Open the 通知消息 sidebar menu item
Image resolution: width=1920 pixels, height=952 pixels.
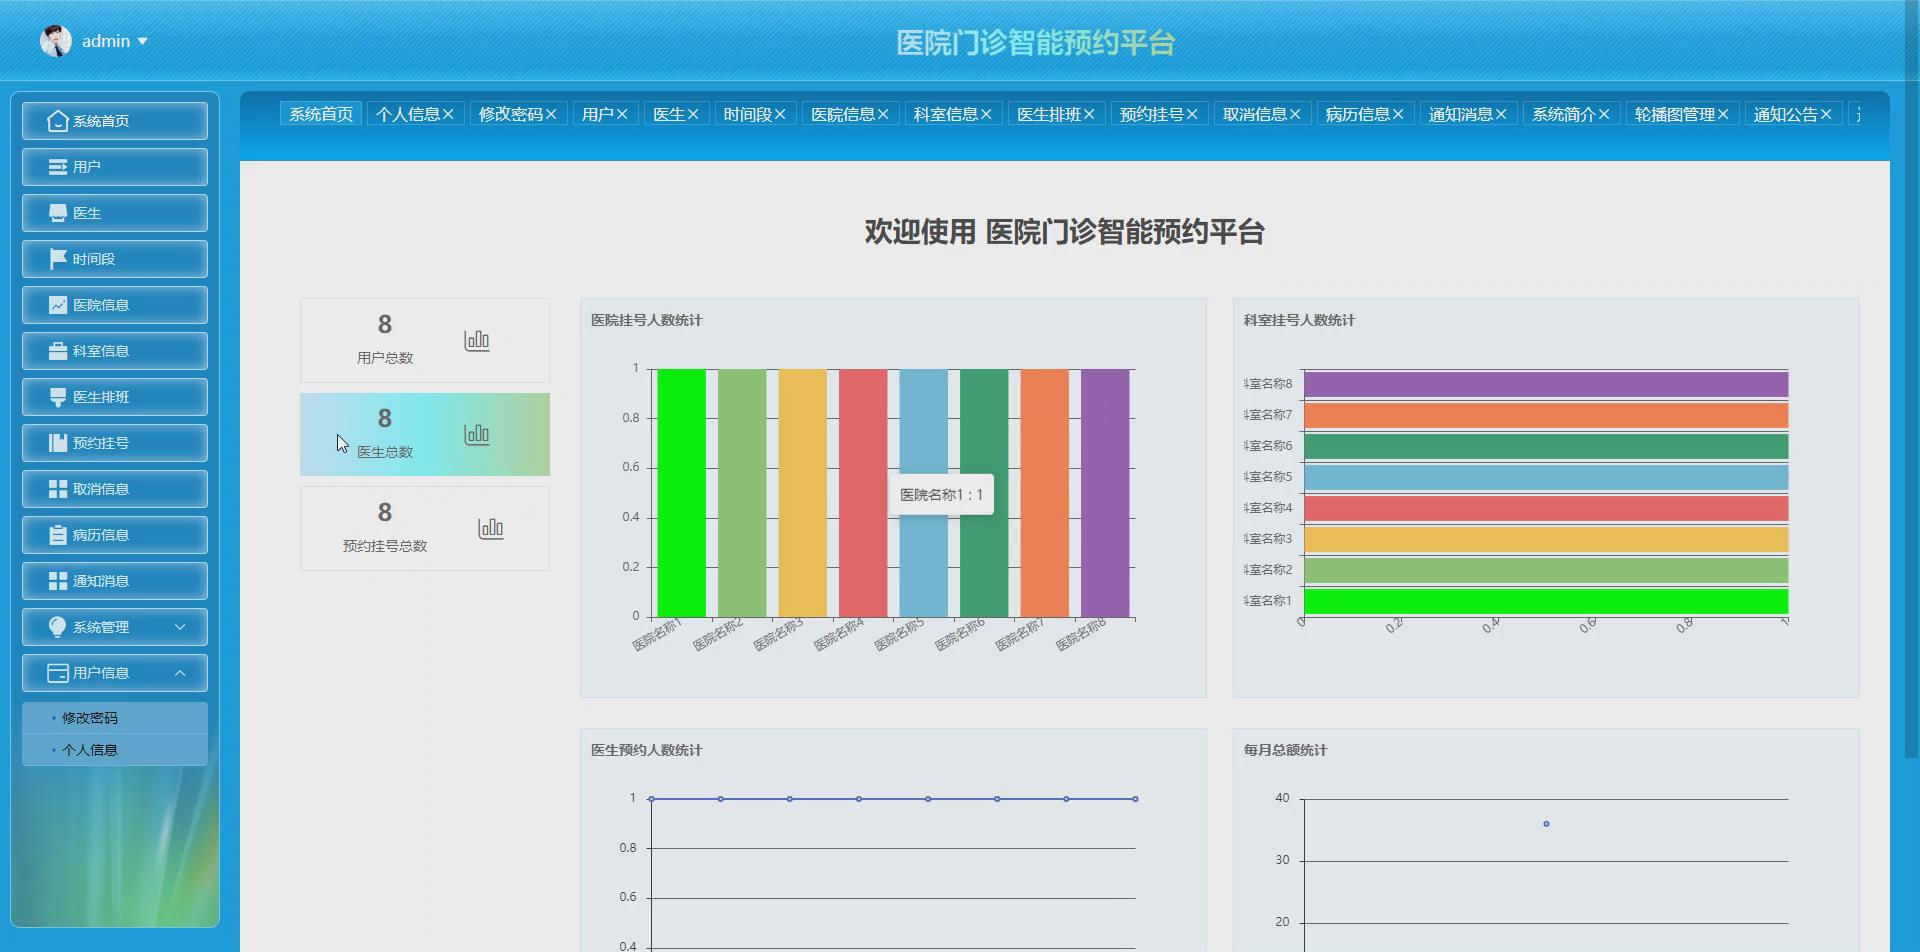(x=115, y=581)
